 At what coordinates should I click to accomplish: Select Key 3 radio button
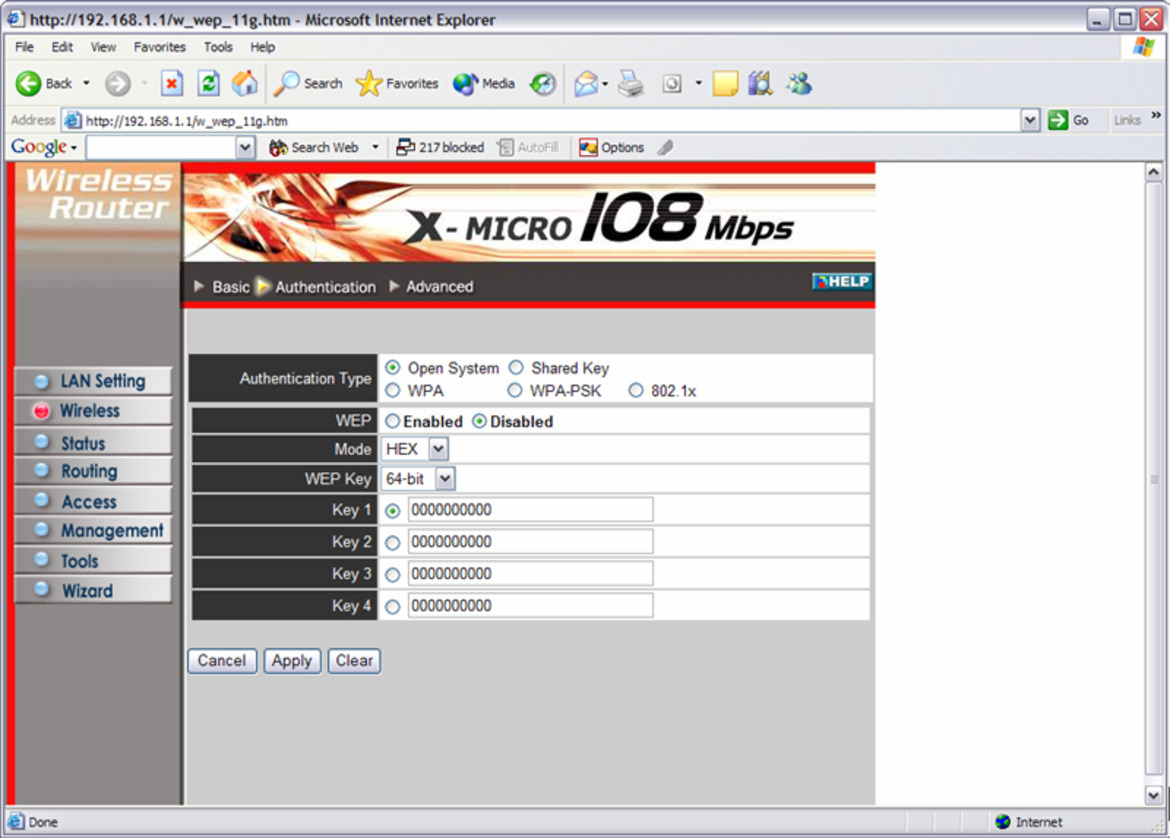click(x=392, y=575)
